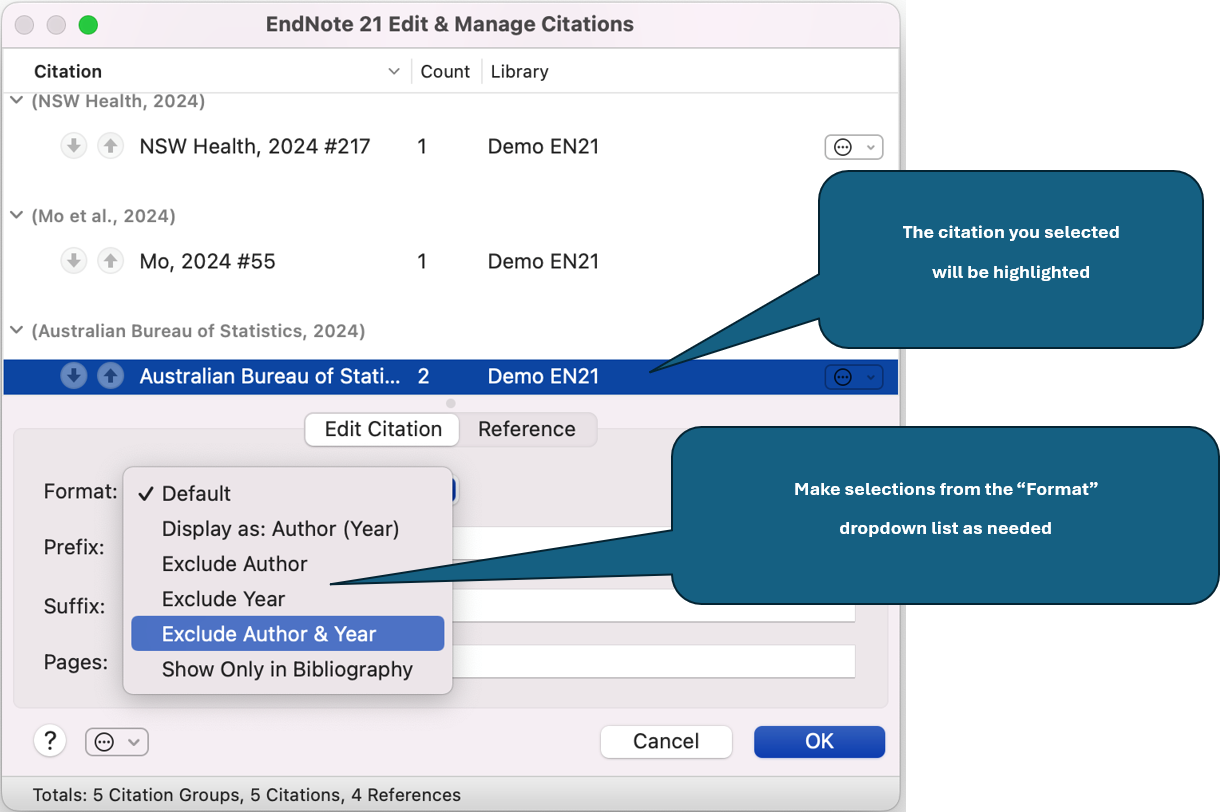Dismiss the dialog with Cancel
Screen dimensions: 1230x812
pyautogui.click(x=666, y=741)
